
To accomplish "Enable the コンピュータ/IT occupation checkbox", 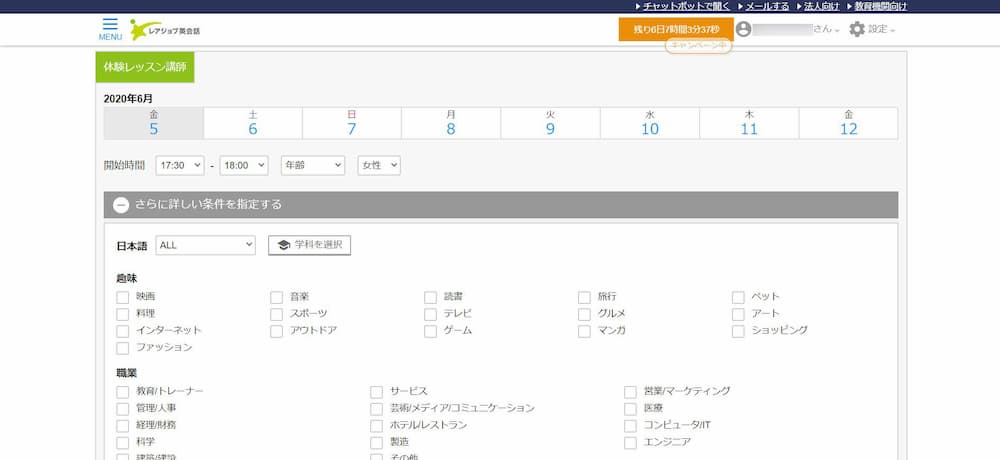I will (630, 425).
